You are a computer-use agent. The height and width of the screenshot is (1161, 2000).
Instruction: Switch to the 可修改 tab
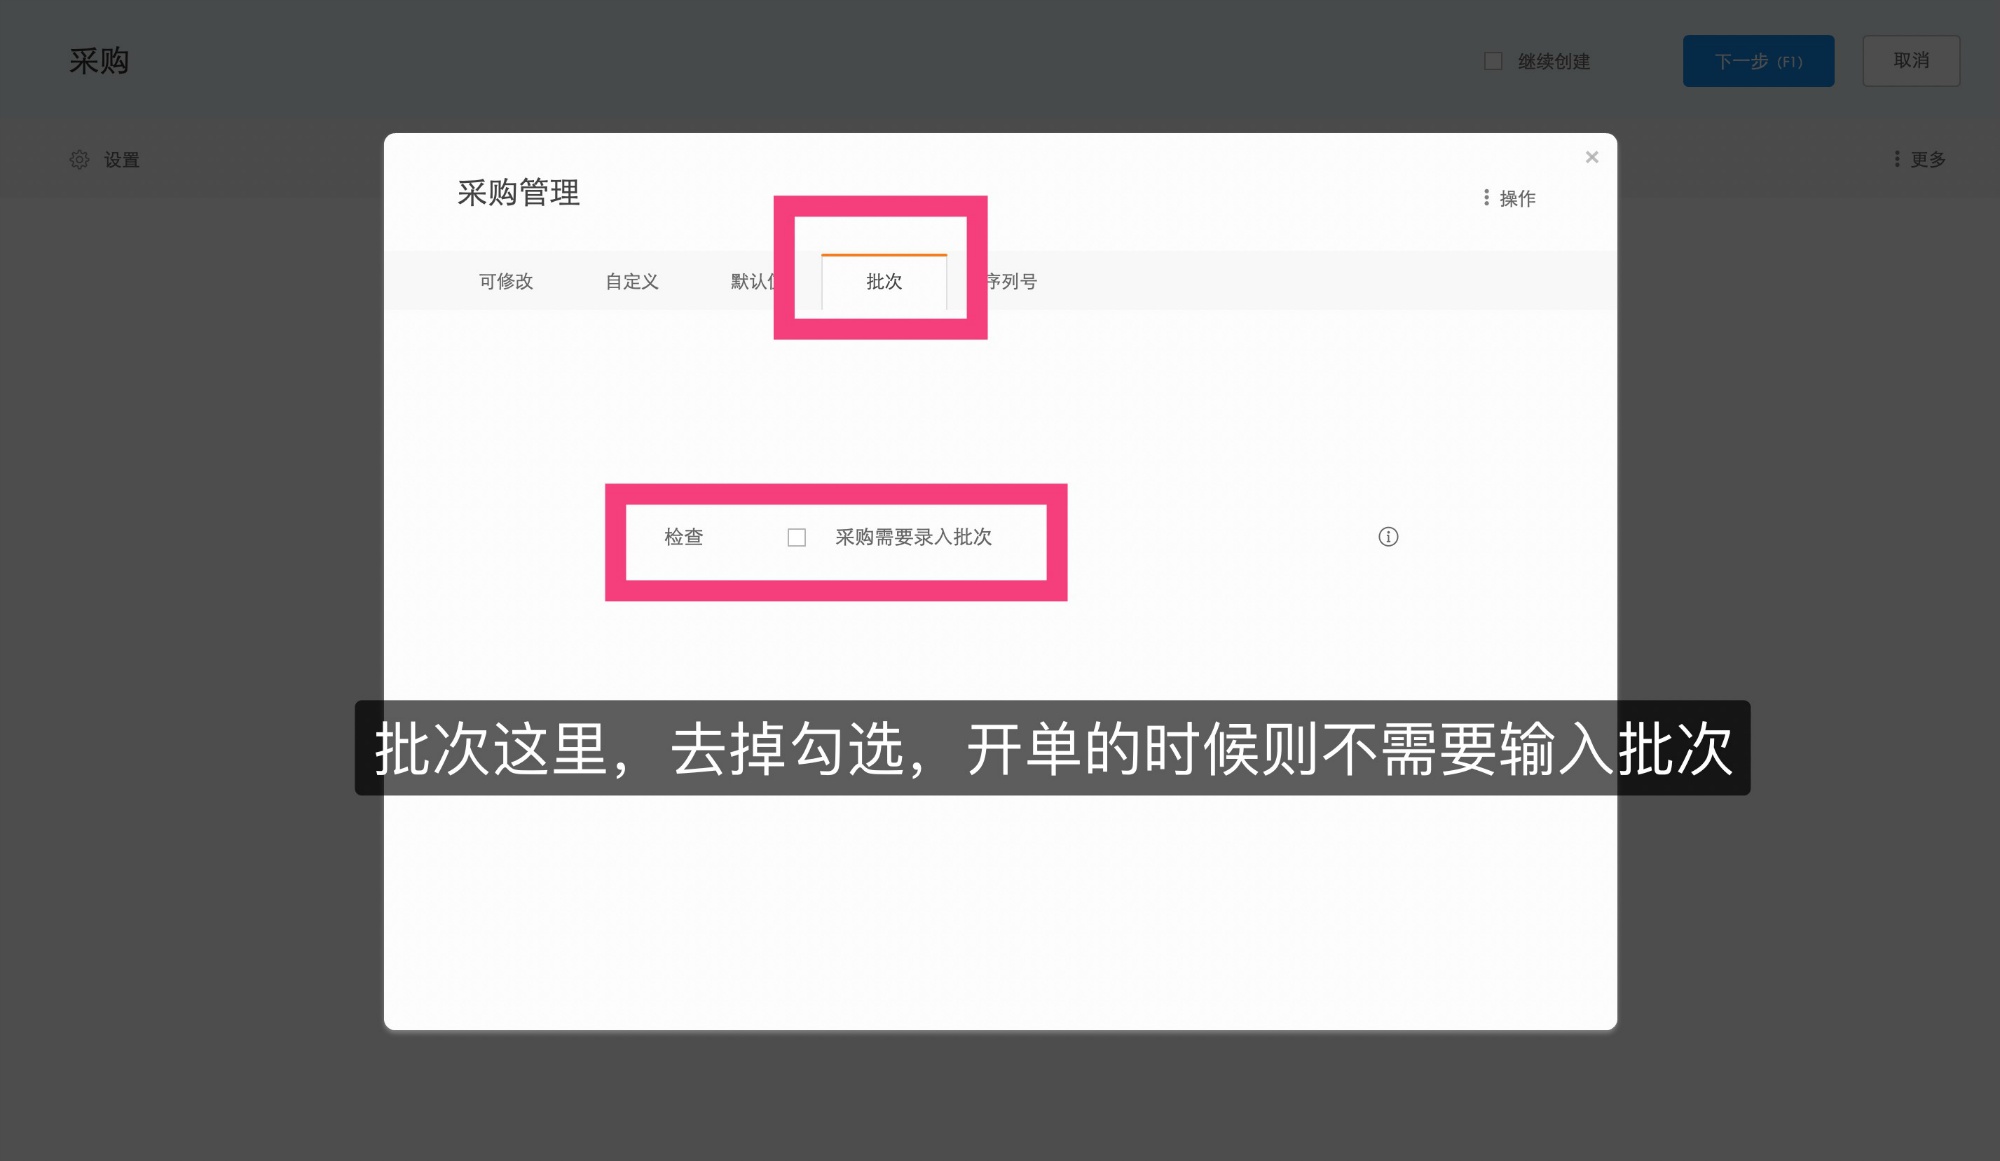click(x=505, y=282)
